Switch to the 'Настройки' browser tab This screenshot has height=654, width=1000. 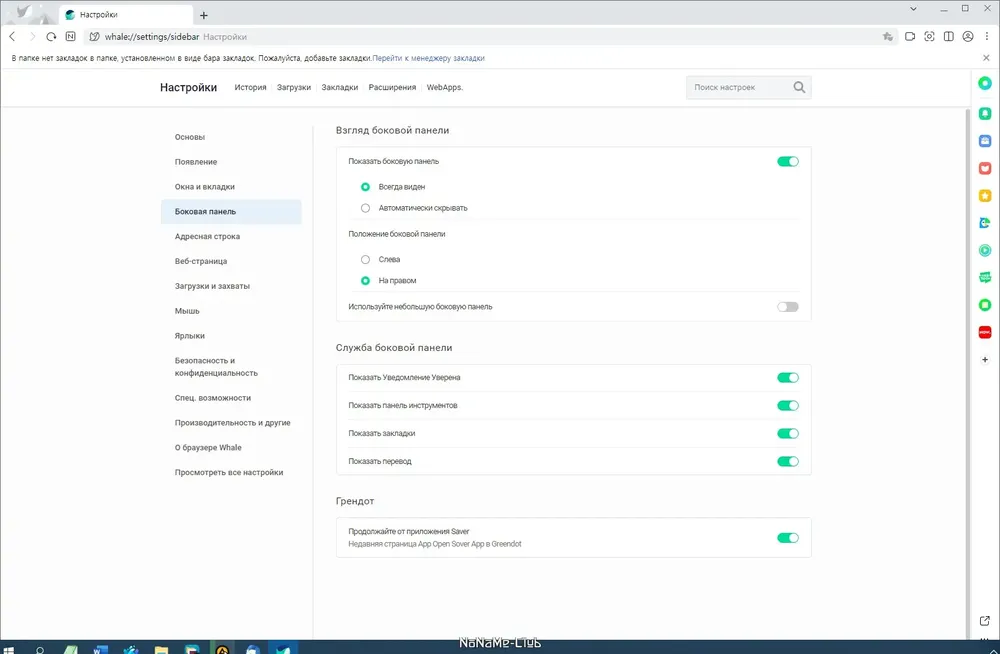(126, 15)
